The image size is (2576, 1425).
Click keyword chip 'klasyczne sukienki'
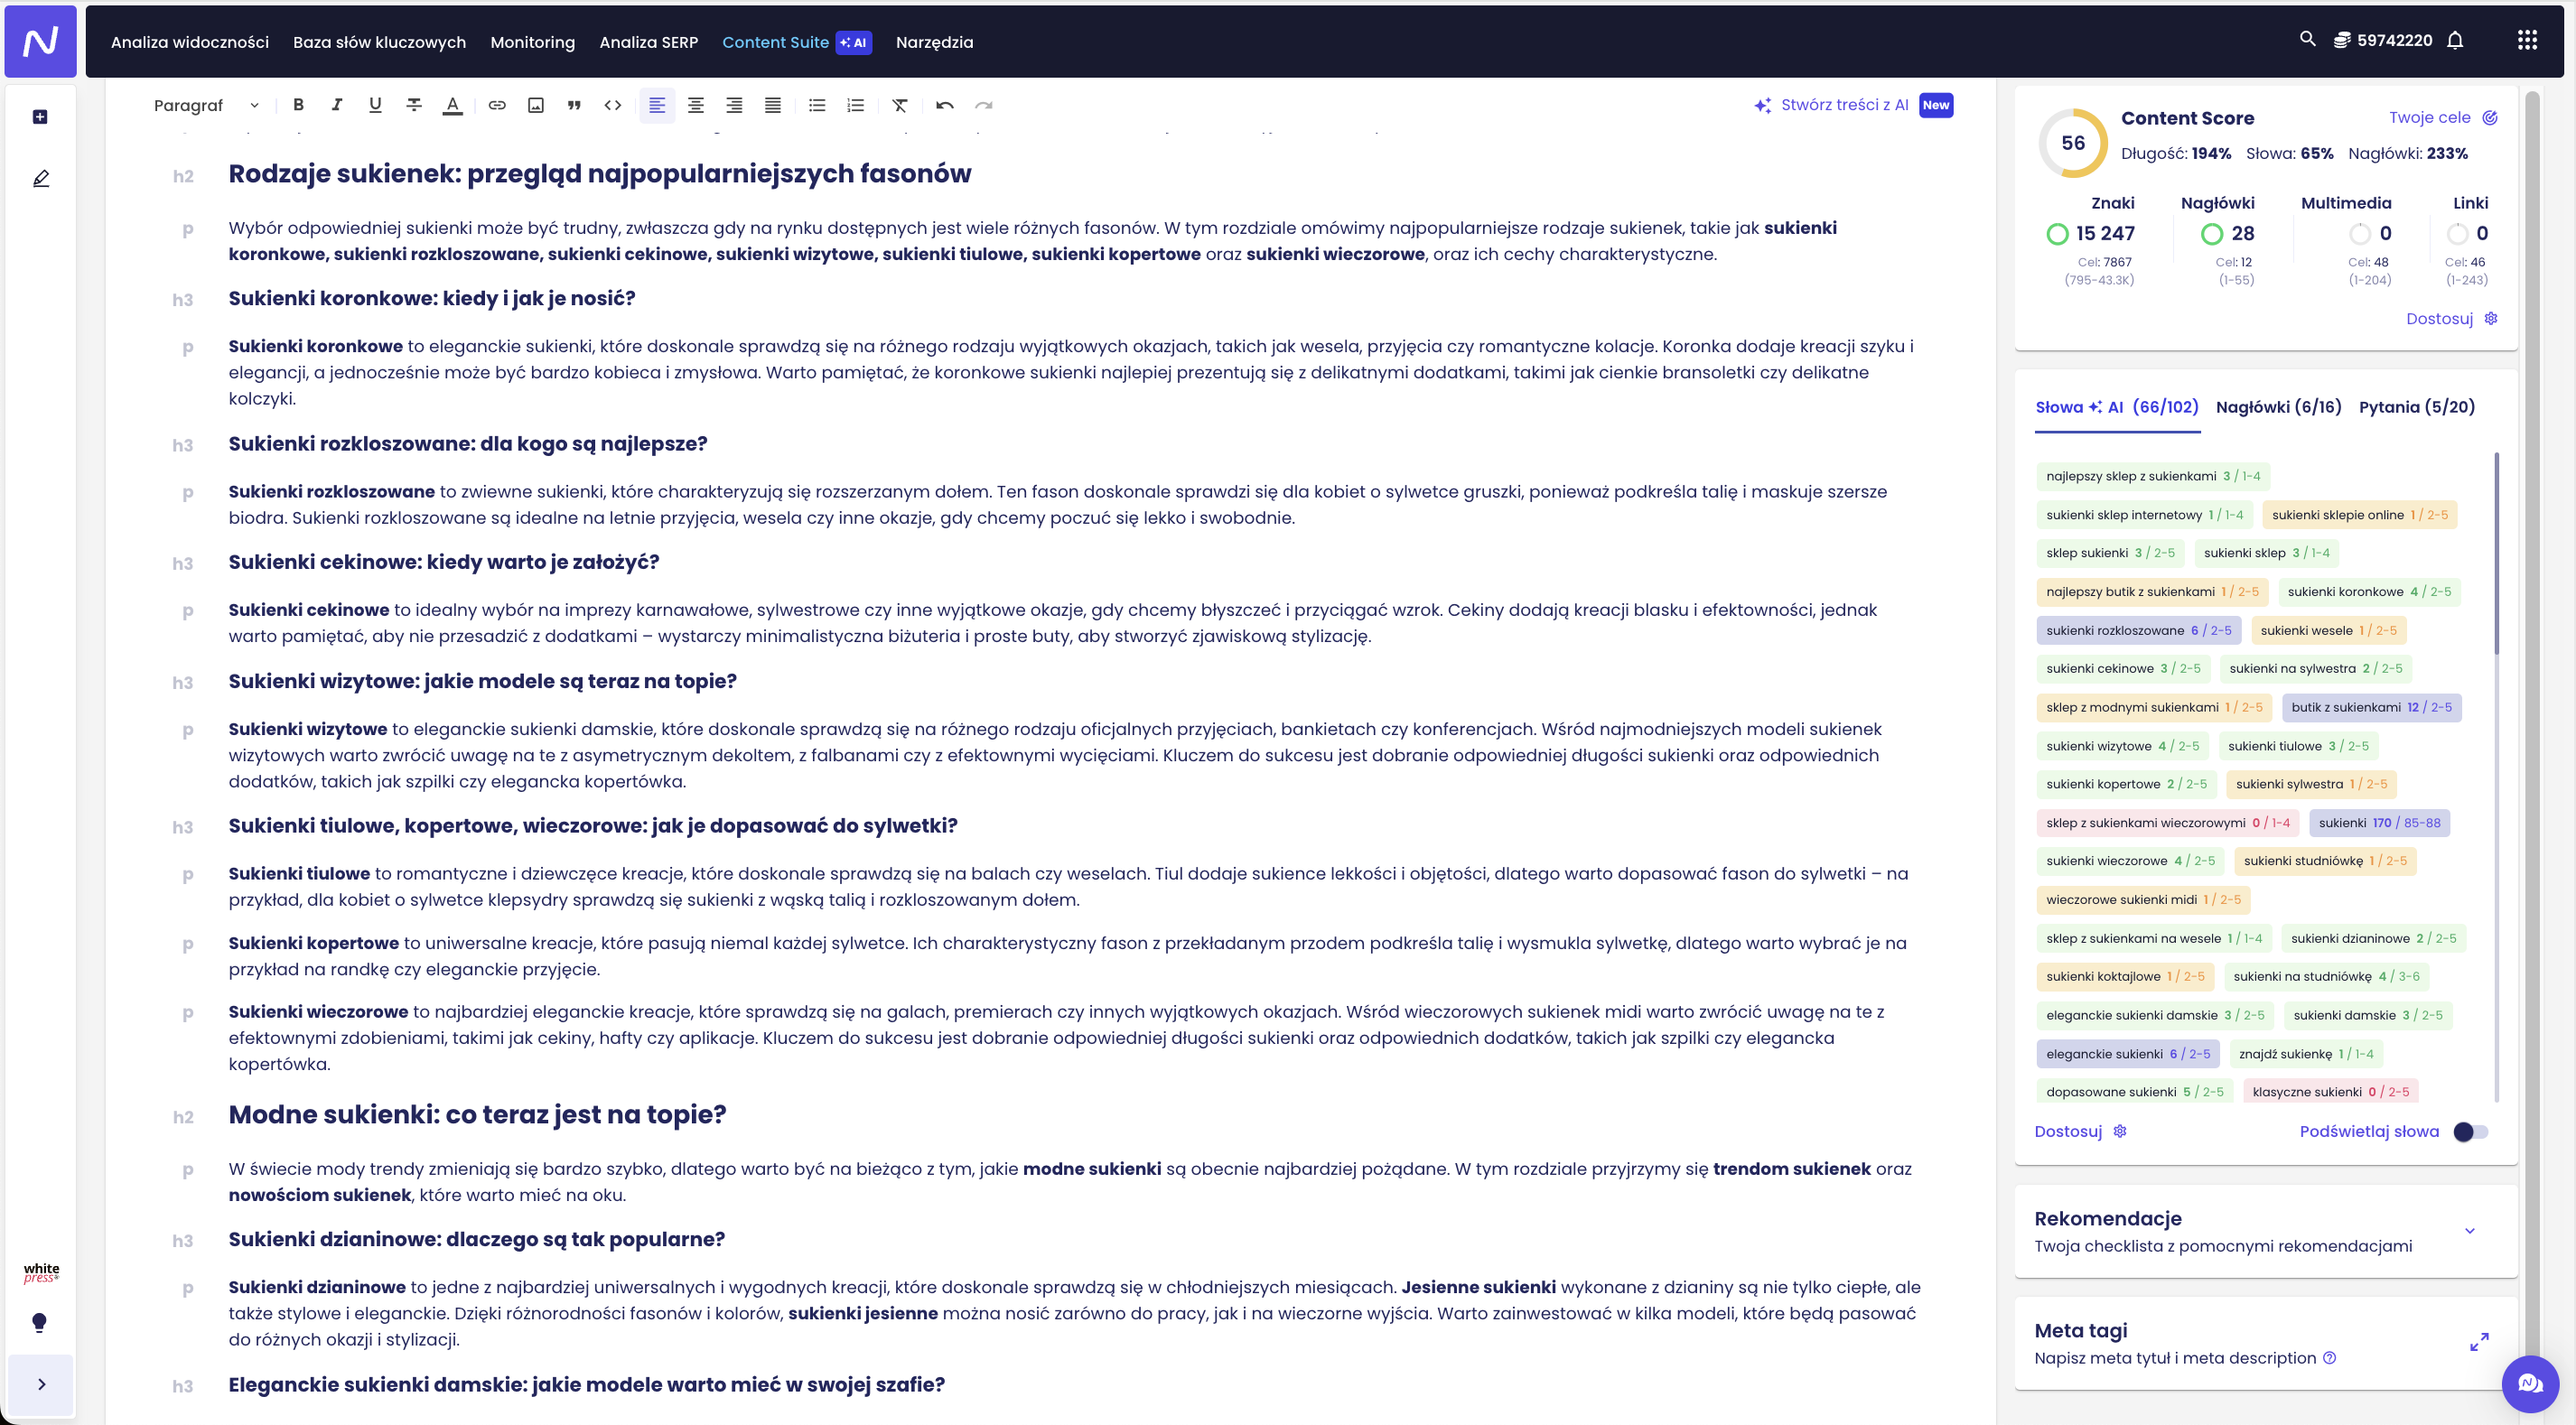2330,1091
